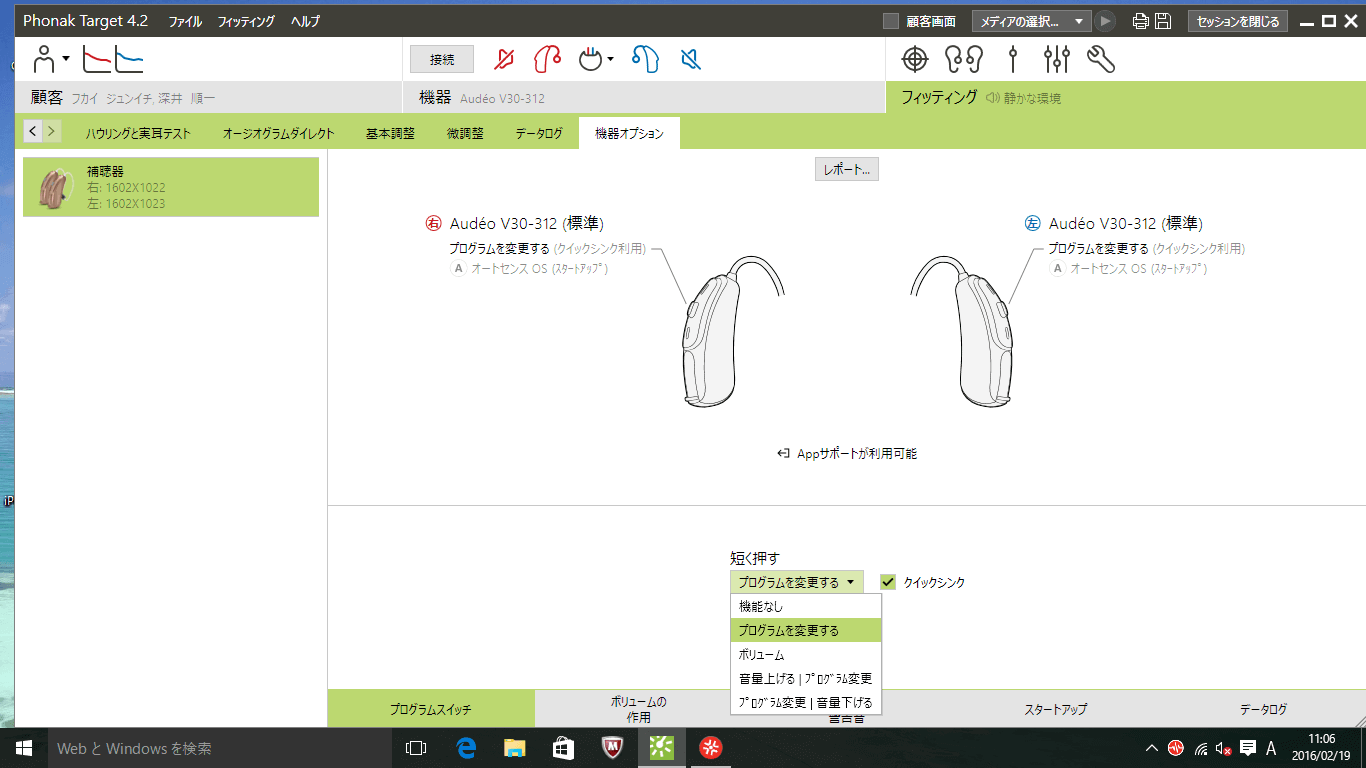Uncheck the クイックシンク checkbox

[888, 582]
